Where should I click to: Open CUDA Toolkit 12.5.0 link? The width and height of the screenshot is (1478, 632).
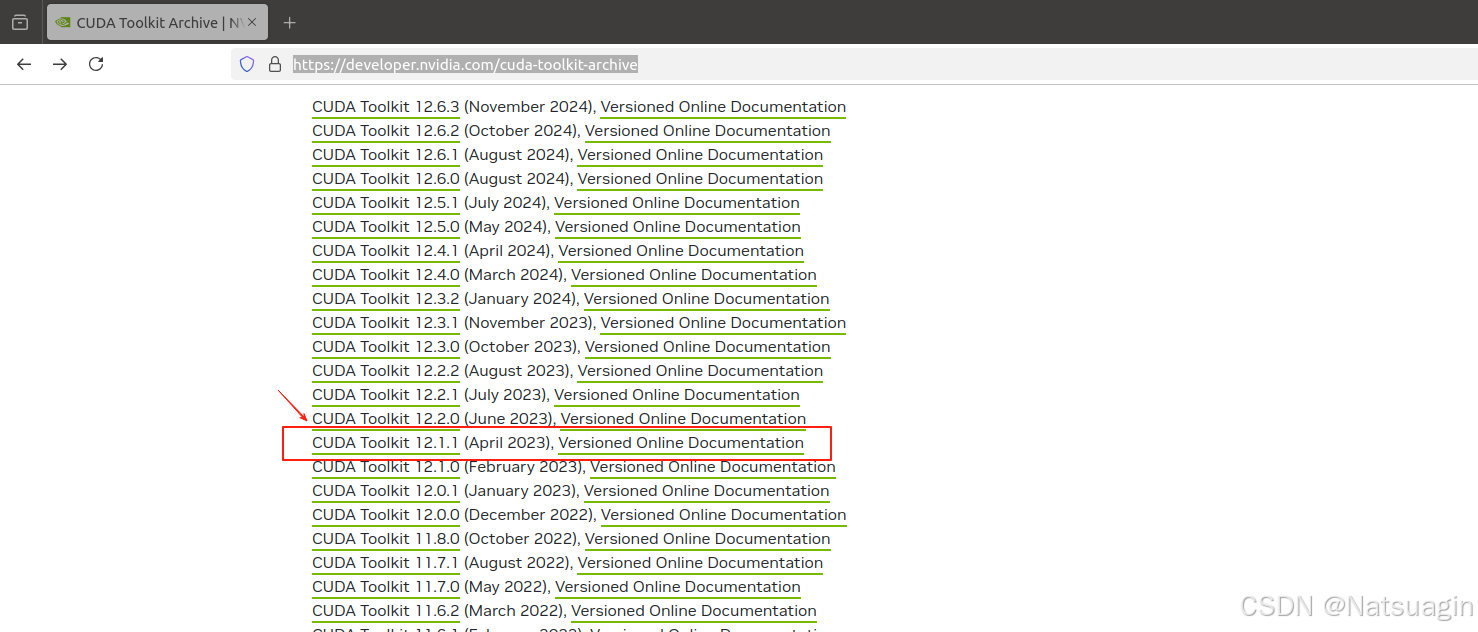(x=386, y=227)
